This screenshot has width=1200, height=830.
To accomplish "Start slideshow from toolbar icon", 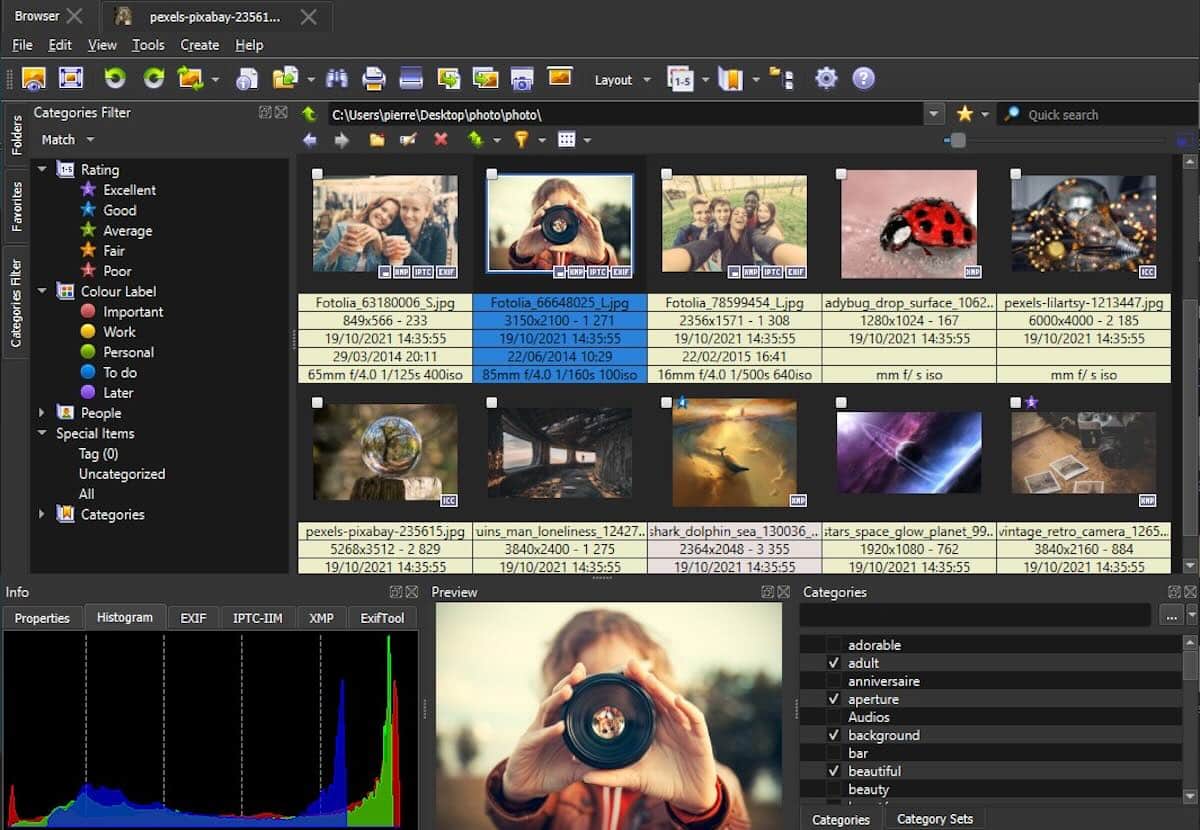I will tap(559, 77).
